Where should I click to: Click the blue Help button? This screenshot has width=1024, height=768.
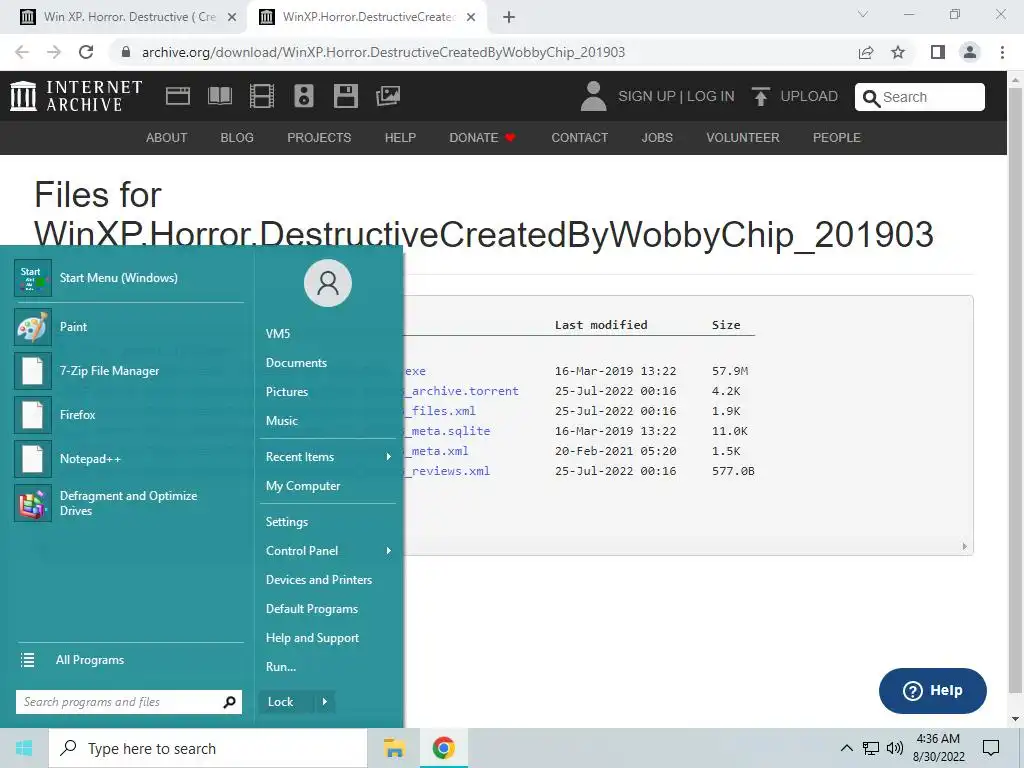[933, 691]
